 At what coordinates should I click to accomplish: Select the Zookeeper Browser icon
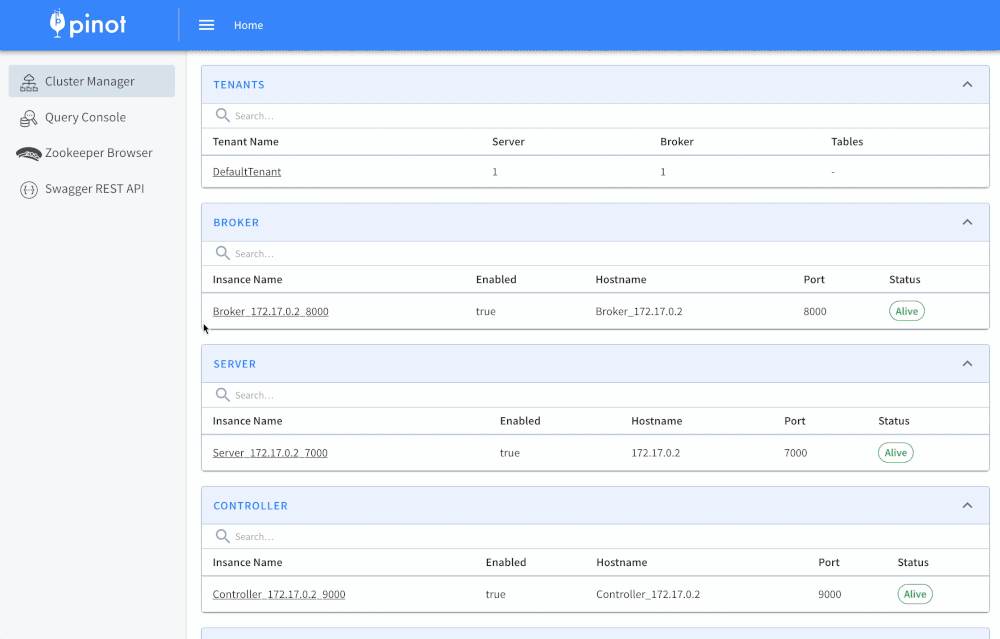pyautogui.click(x=28, y=153)
